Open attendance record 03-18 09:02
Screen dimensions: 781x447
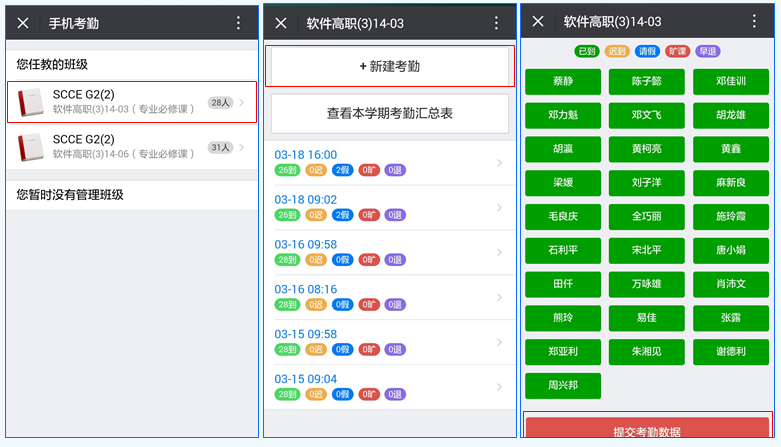[390, 208]
